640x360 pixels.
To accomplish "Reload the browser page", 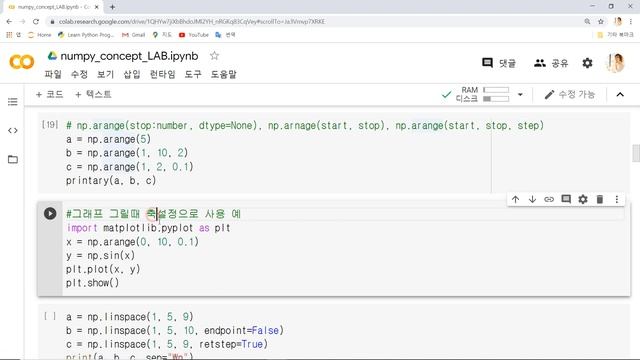I will (x=36, y=22).
